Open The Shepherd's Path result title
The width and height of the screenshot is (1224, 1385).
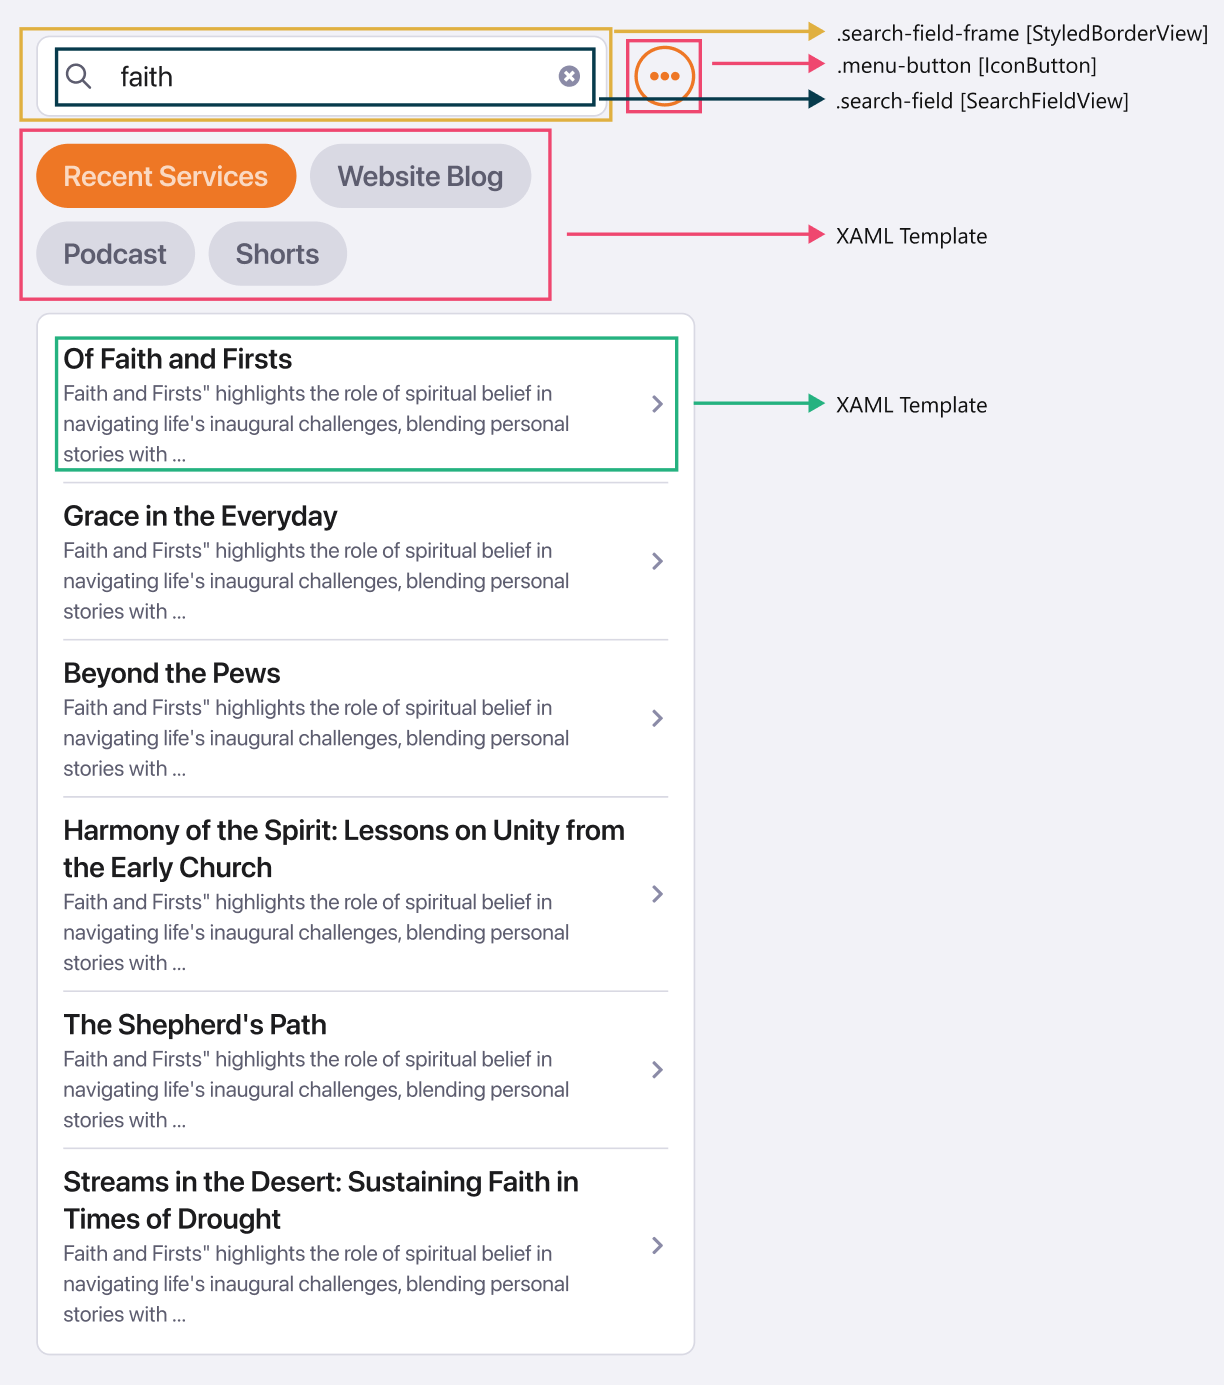(195, 1025)
